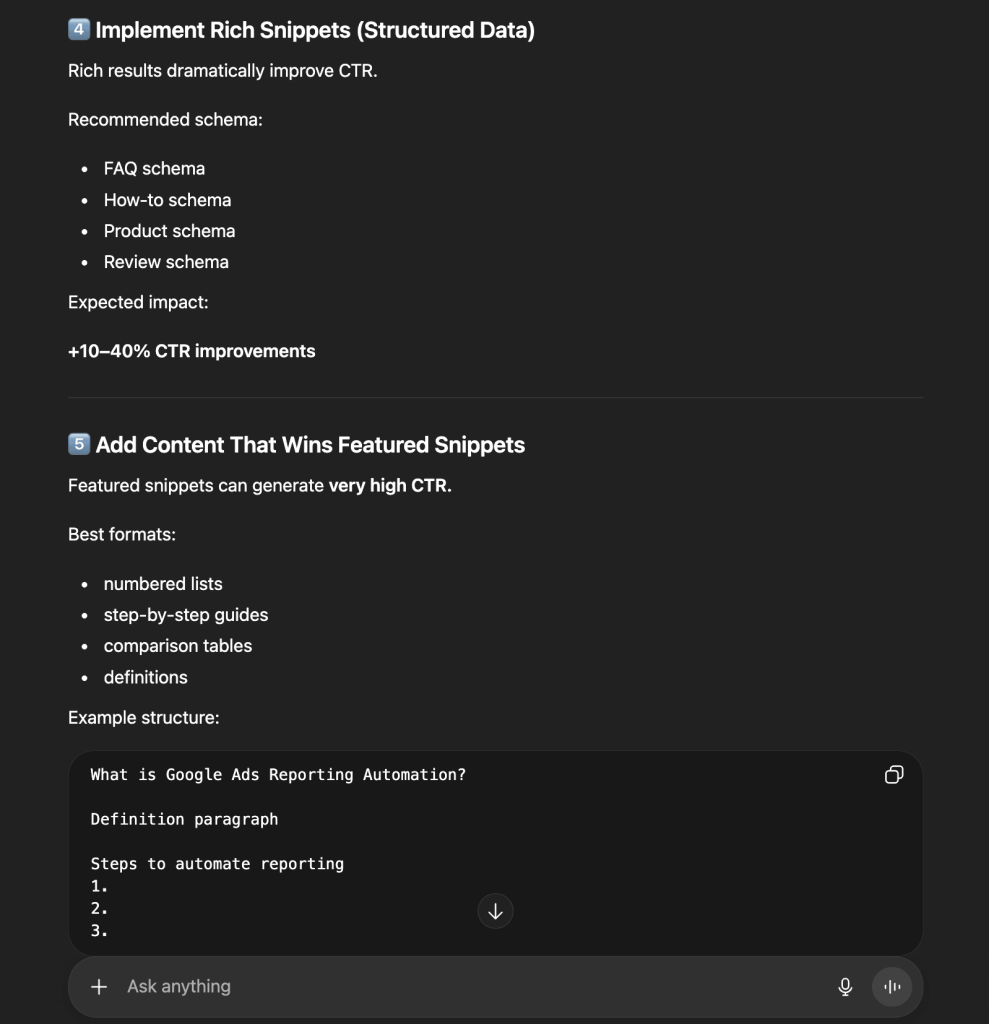Image resolution: width=989 pixels, height=1024 pixels.
Task: Click the Steps to automate reporting code line
Action: coord(217,864)
